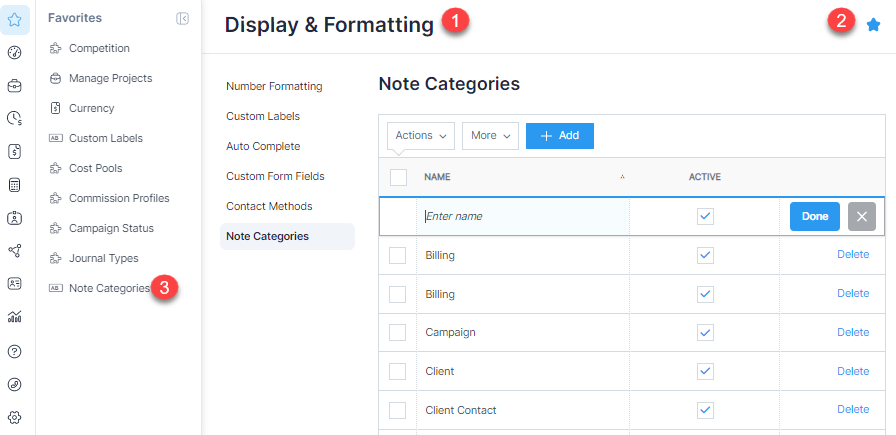This screenshot has width=896, height=435.
Task: Open the settings gear icon
Action: [15, 418]
